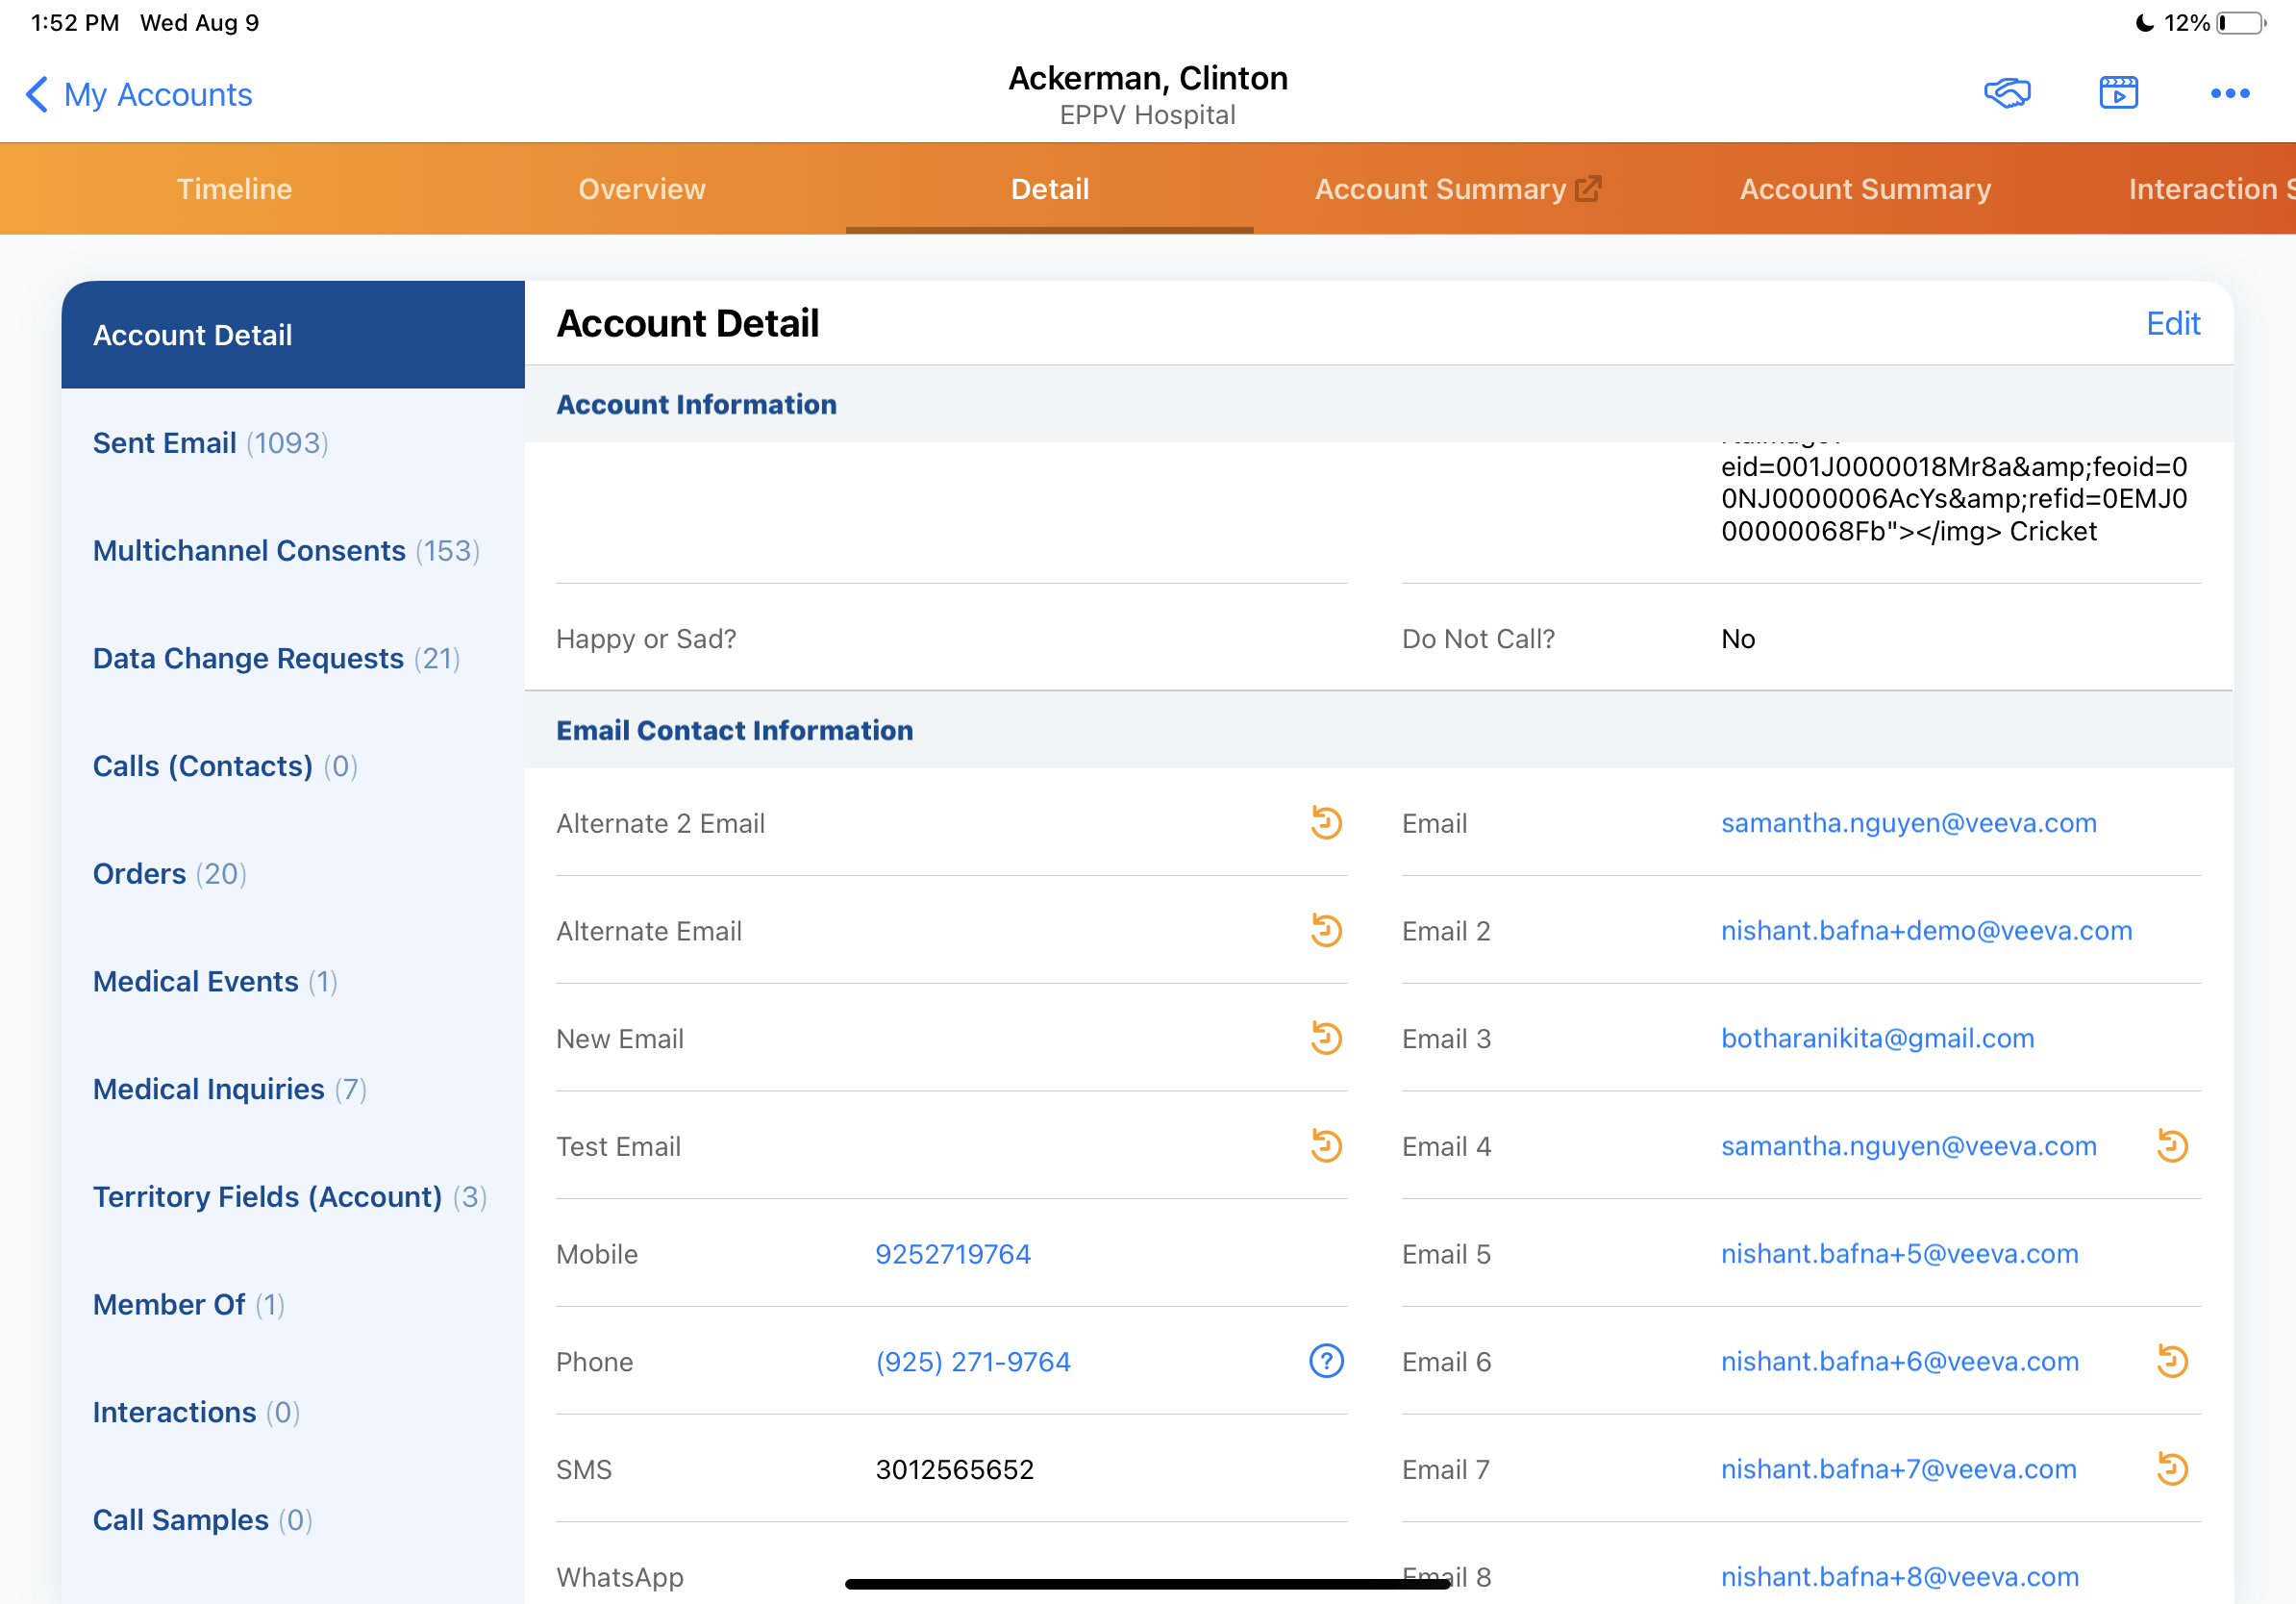Click history icon next to Alternate Email
2296x1604 pixels.
click(1326, 931)
